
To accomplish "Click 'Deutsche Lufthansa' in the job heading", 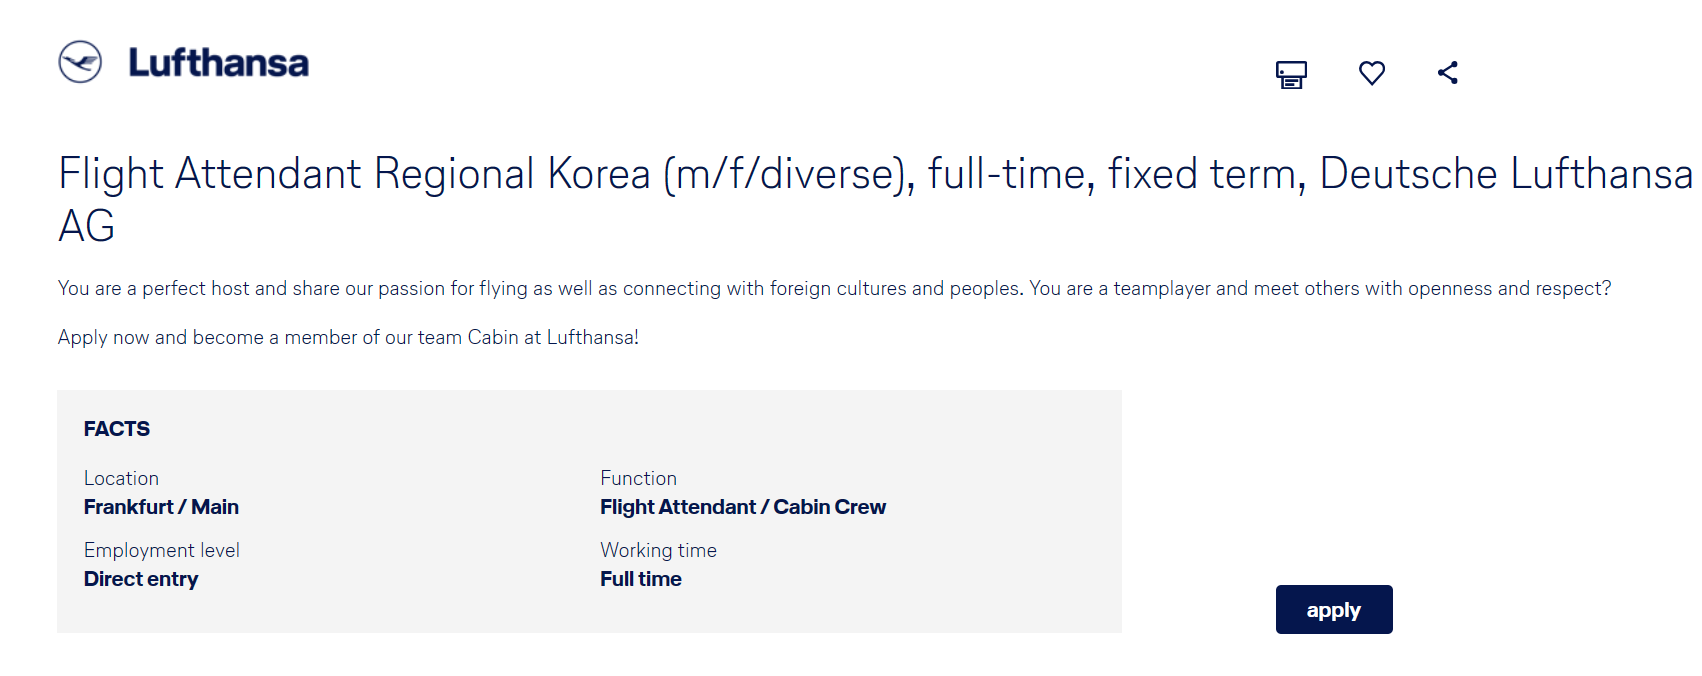I will (x=1506, y=173).
